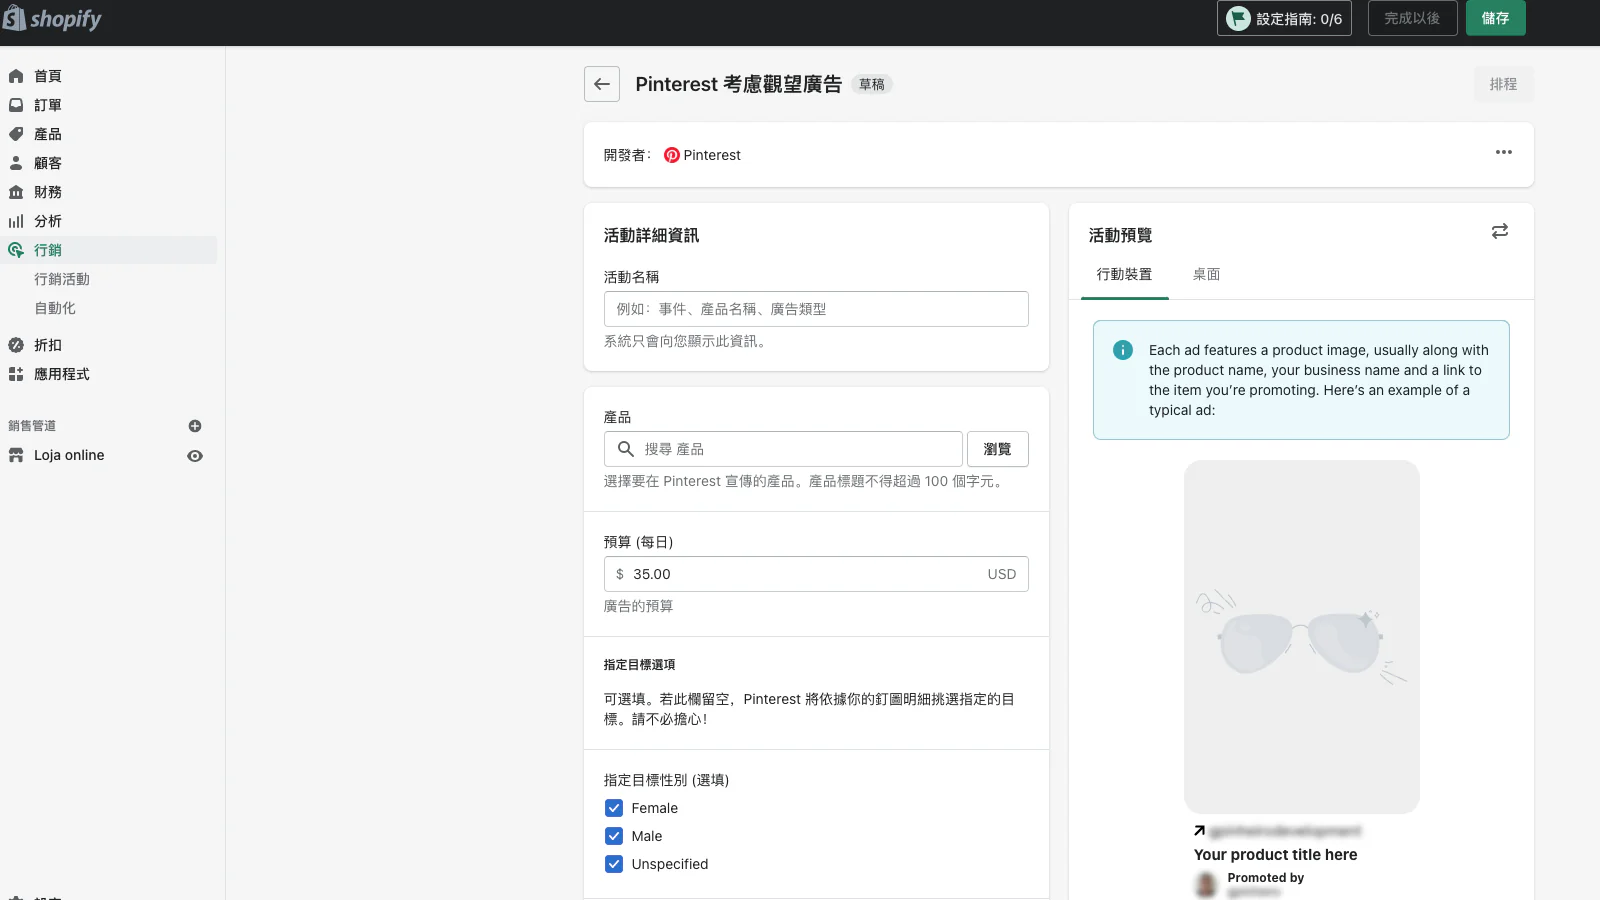This screenshot has height=900, width=1600.
Task: Click the 草稿 draft status badge
Action: 872,85
